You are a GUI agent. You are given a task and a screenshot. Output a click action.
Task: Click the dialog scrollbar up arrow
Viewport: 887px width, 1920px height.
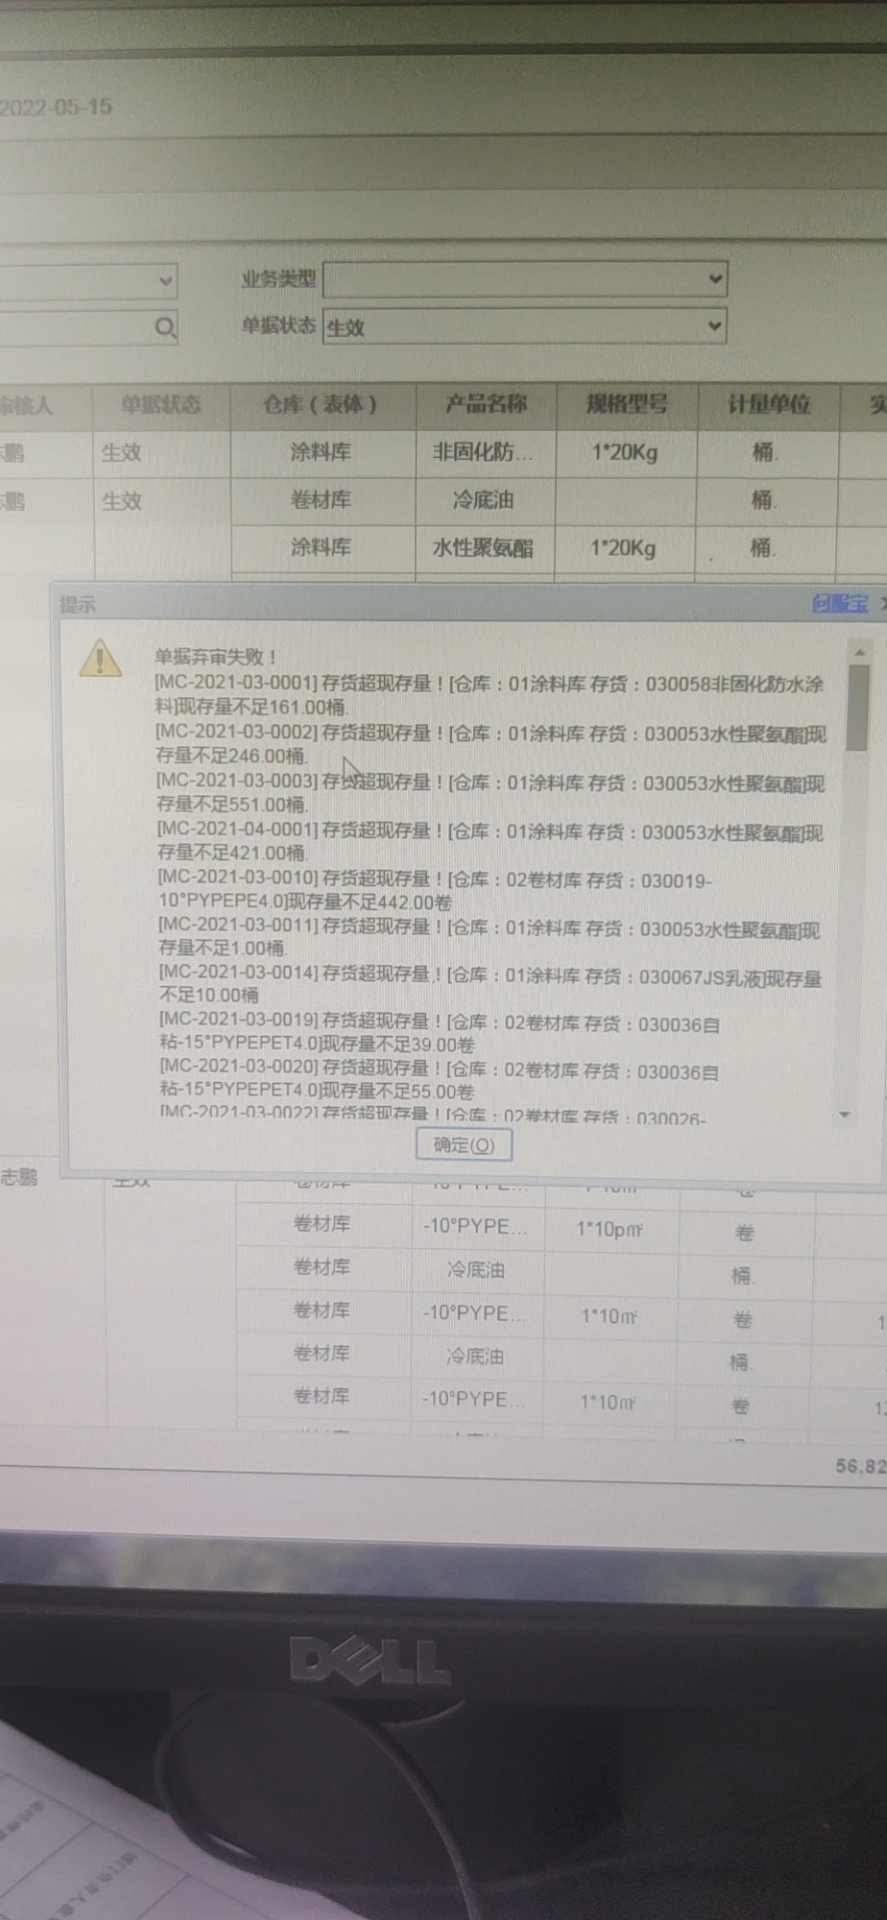click(x=858, y=652)
